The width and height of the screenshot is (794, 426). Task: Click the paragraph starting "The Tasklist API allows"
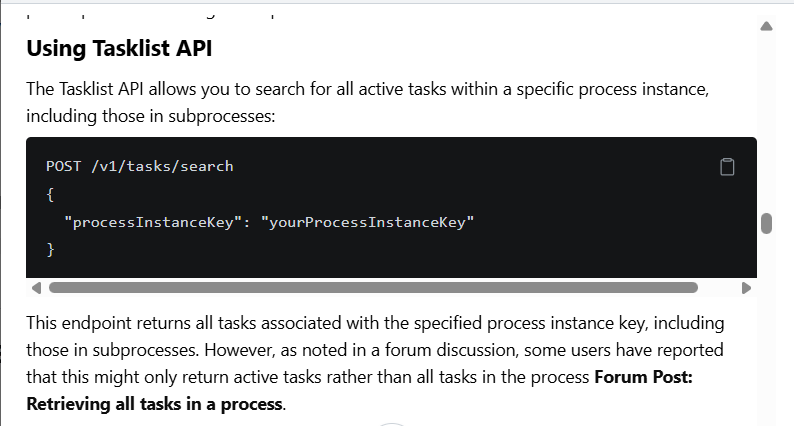[368, 102]
